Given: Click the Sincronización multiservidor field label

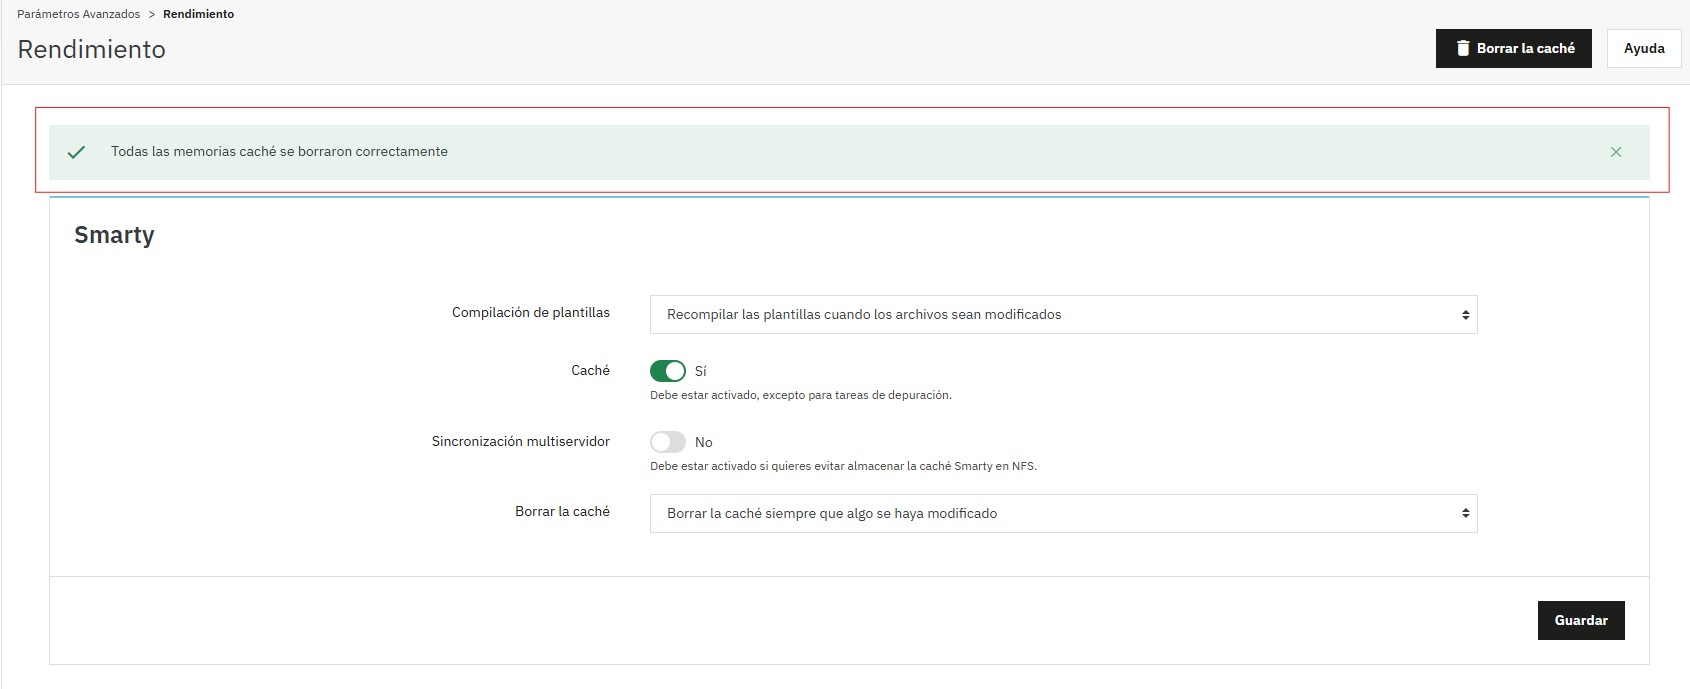Looking at the screenshot, I should click(520, 441).
